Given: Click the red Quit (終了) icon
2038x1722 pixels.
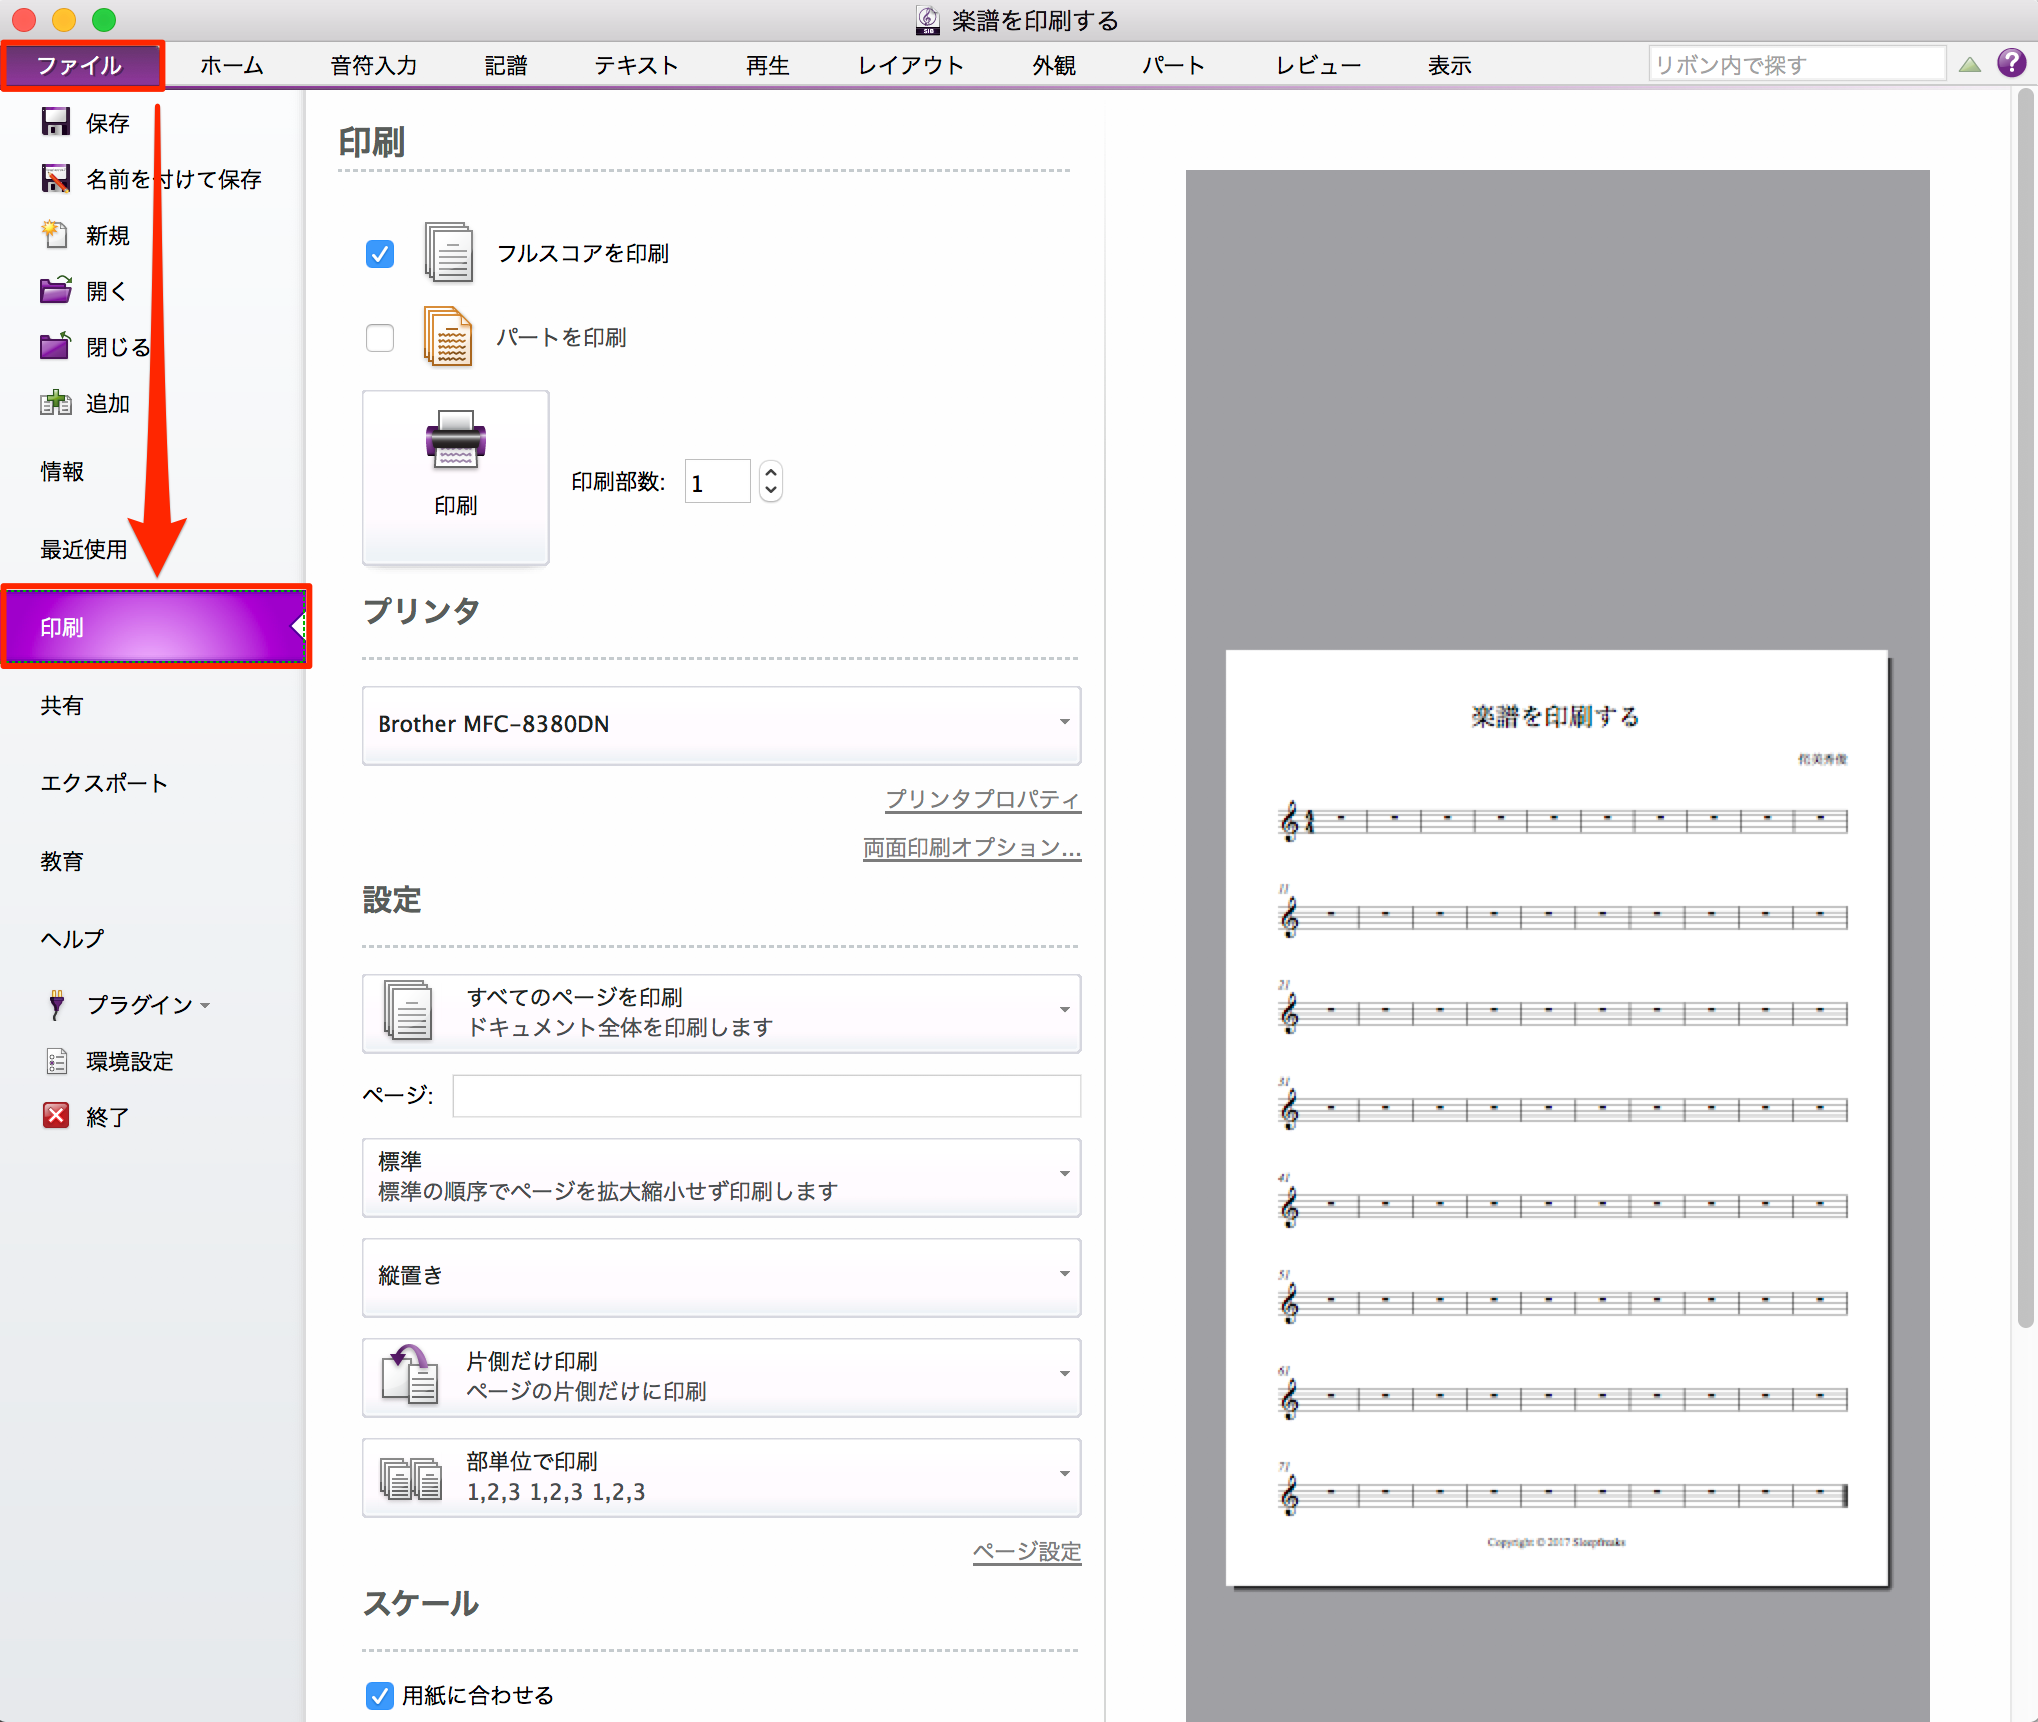Looking at the screenshot, I should tap(56, 1115).
